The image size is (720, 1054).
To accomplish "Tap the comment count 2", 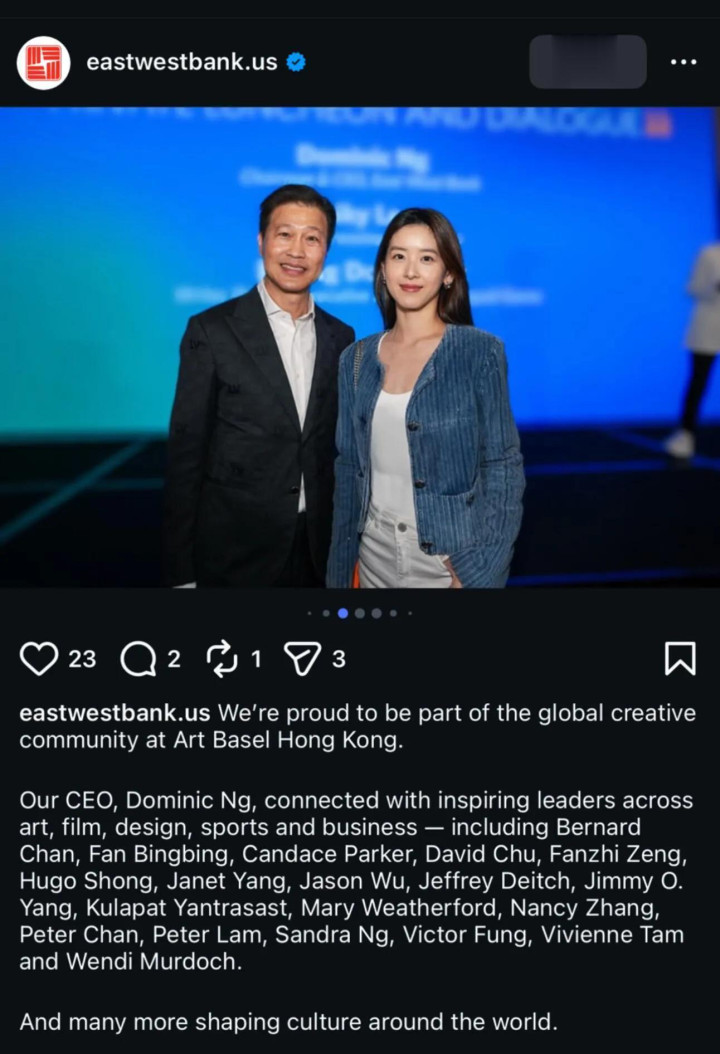I will point(174,659).
